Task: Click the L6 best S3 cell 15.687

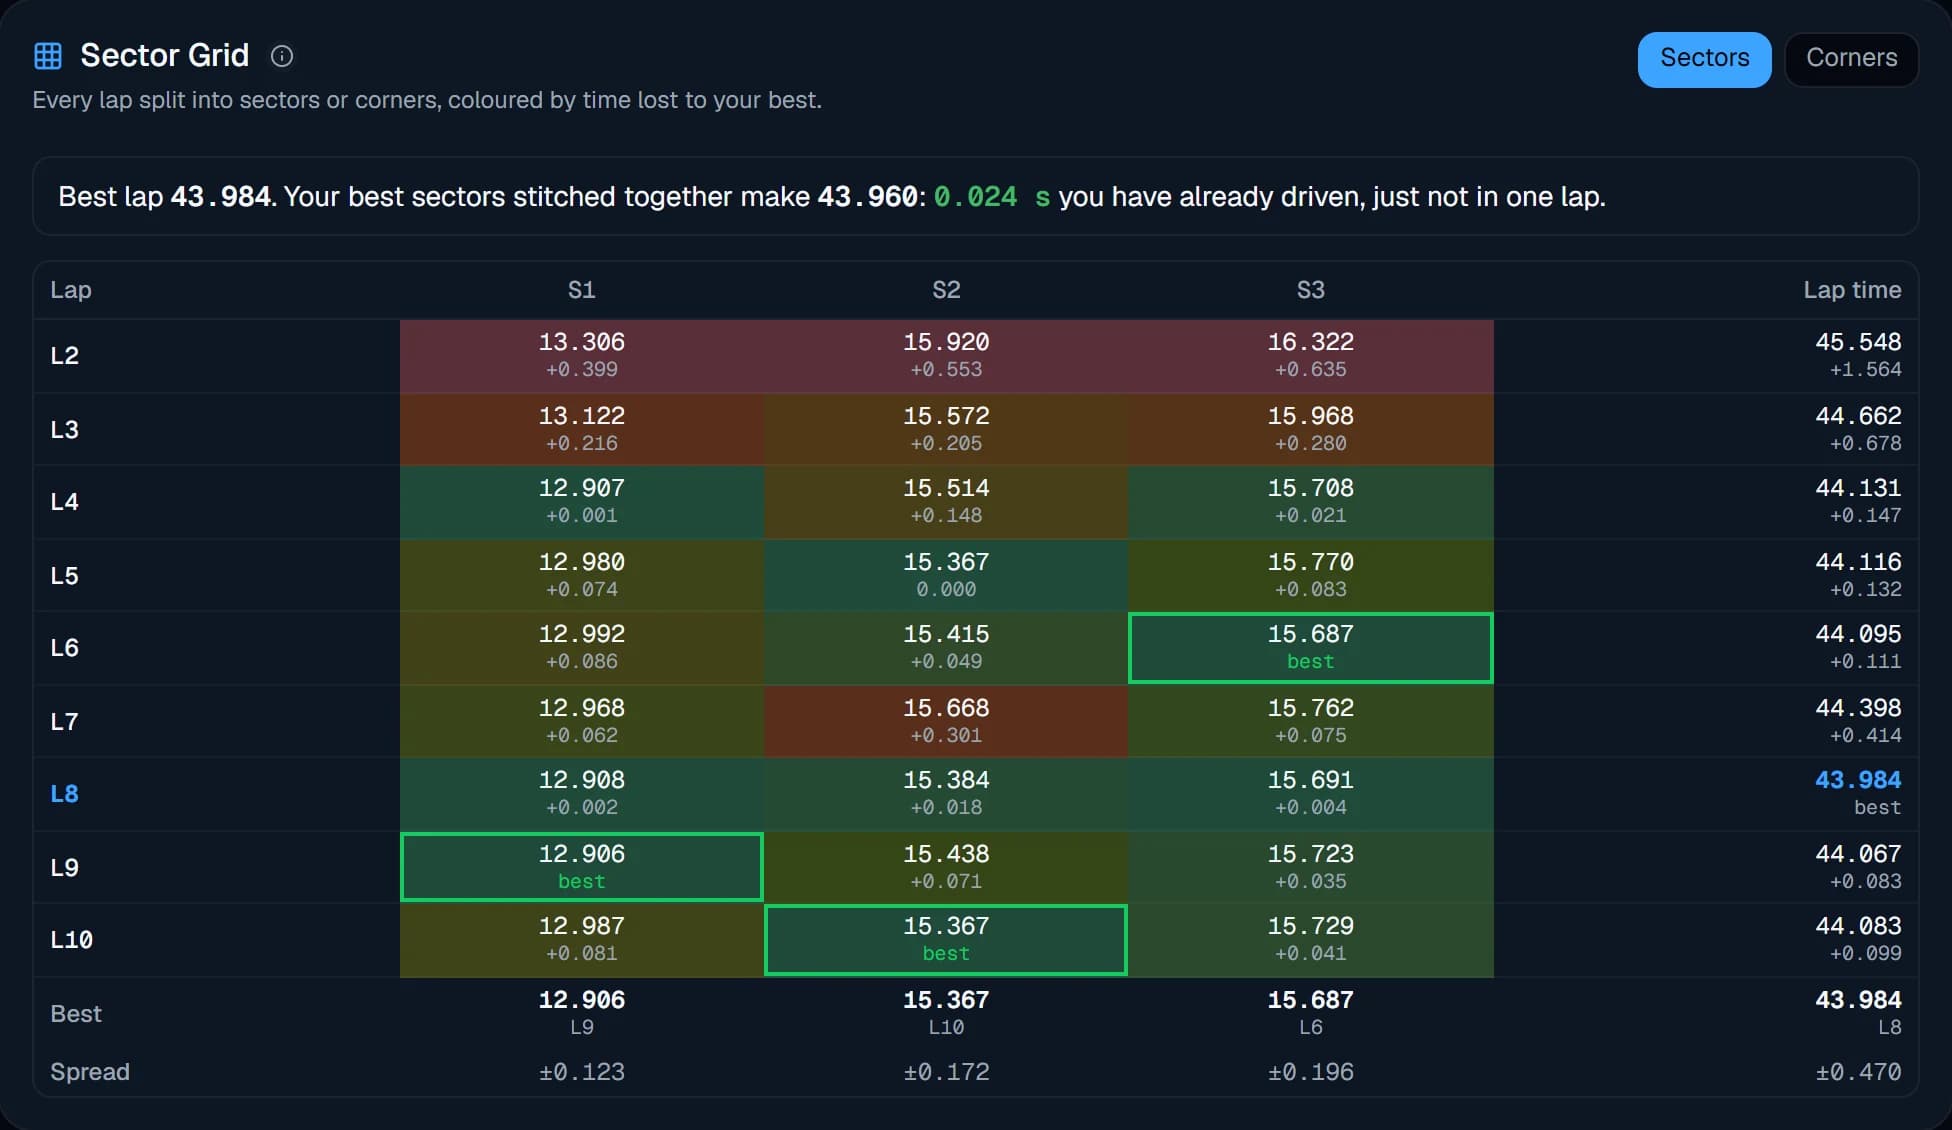Action: coord(1311,648)
